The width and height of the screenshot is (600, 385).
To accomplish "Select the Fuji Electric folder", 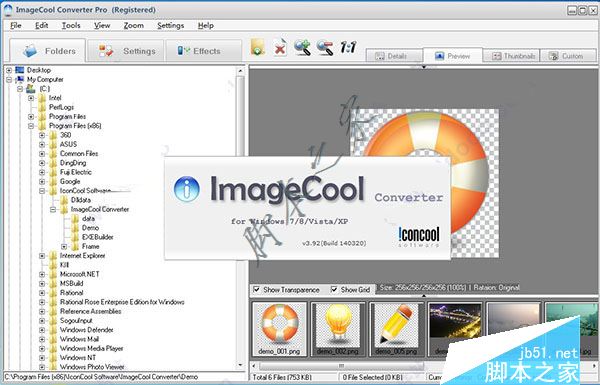I will 76,172.
